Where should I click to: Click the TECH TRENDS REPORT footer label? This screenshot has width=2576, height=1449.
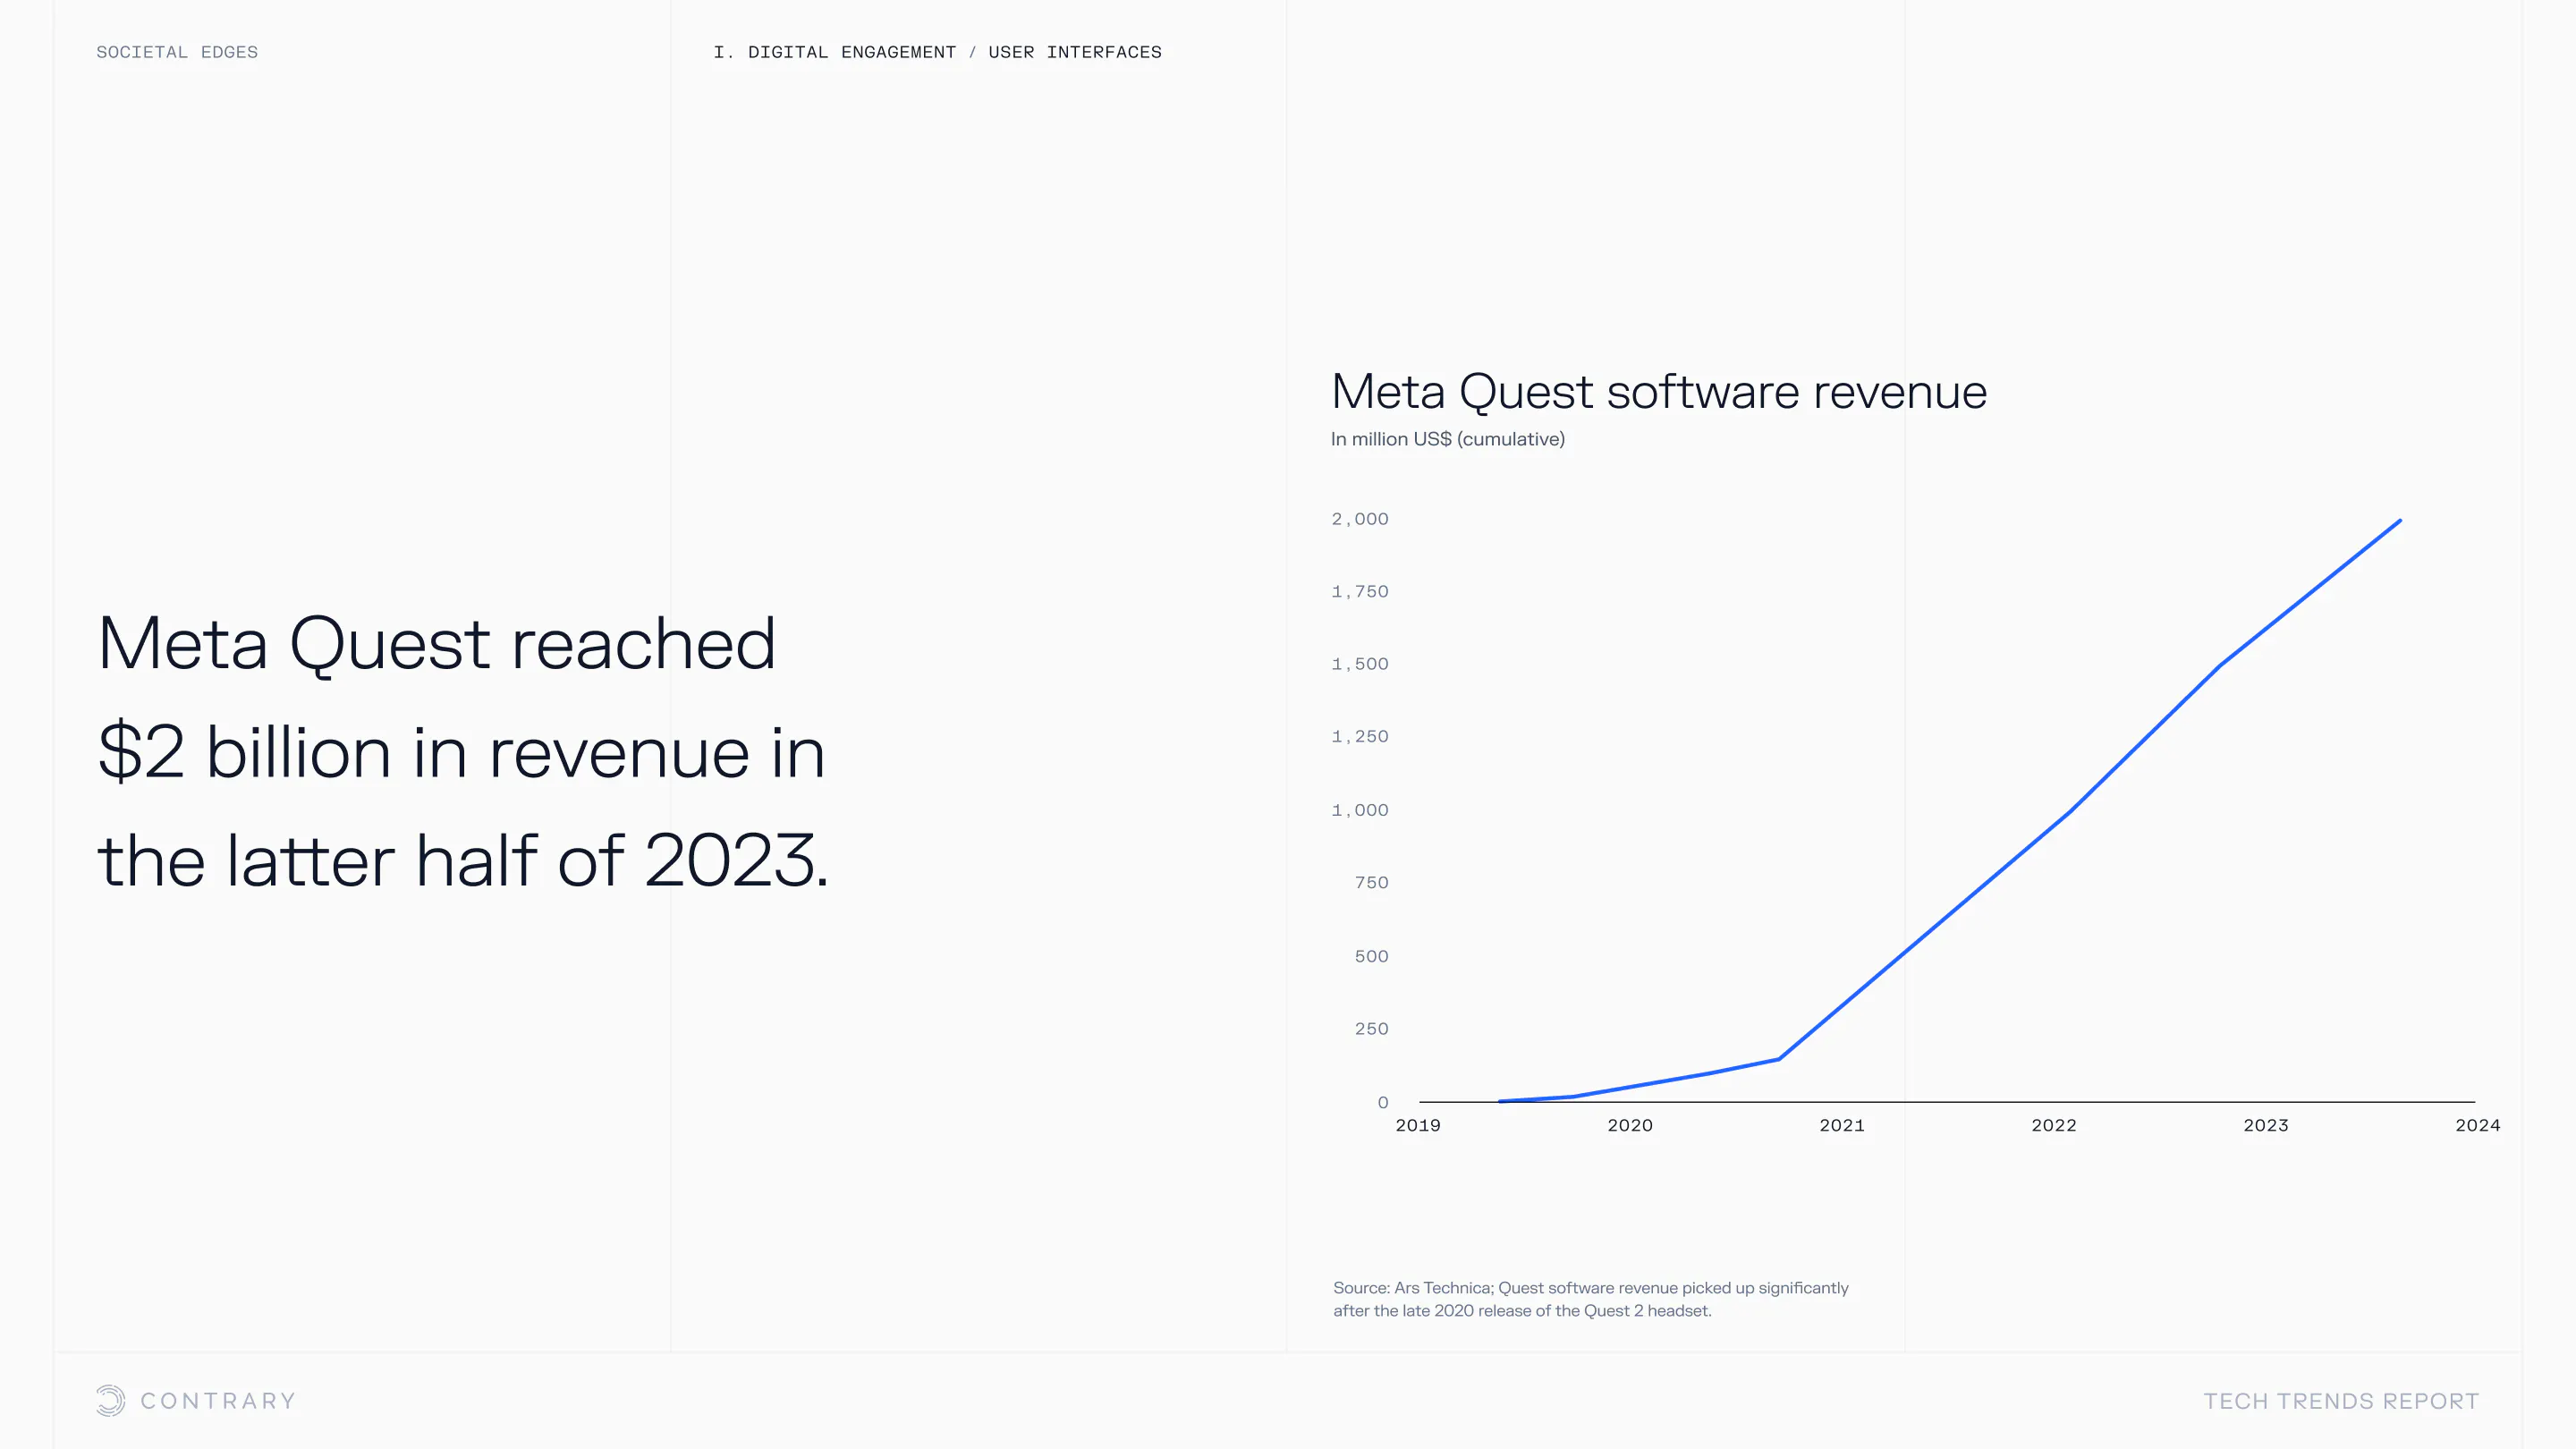click(x=2341, y=1401)
